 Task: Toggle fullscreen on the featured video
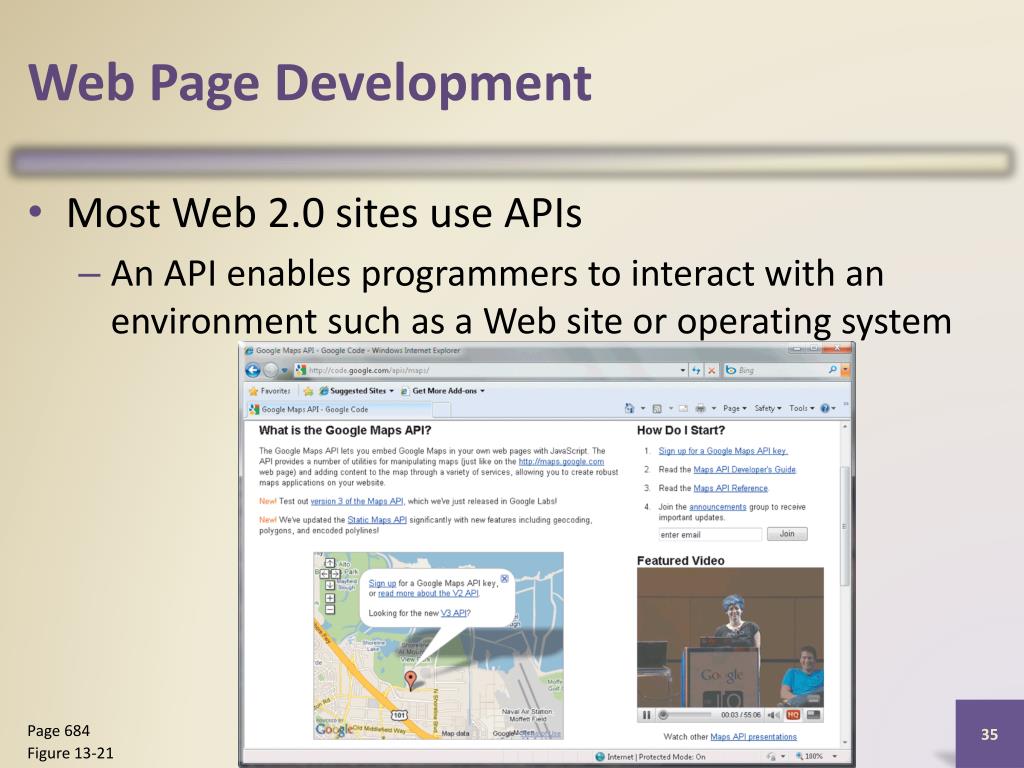[813, 715]
